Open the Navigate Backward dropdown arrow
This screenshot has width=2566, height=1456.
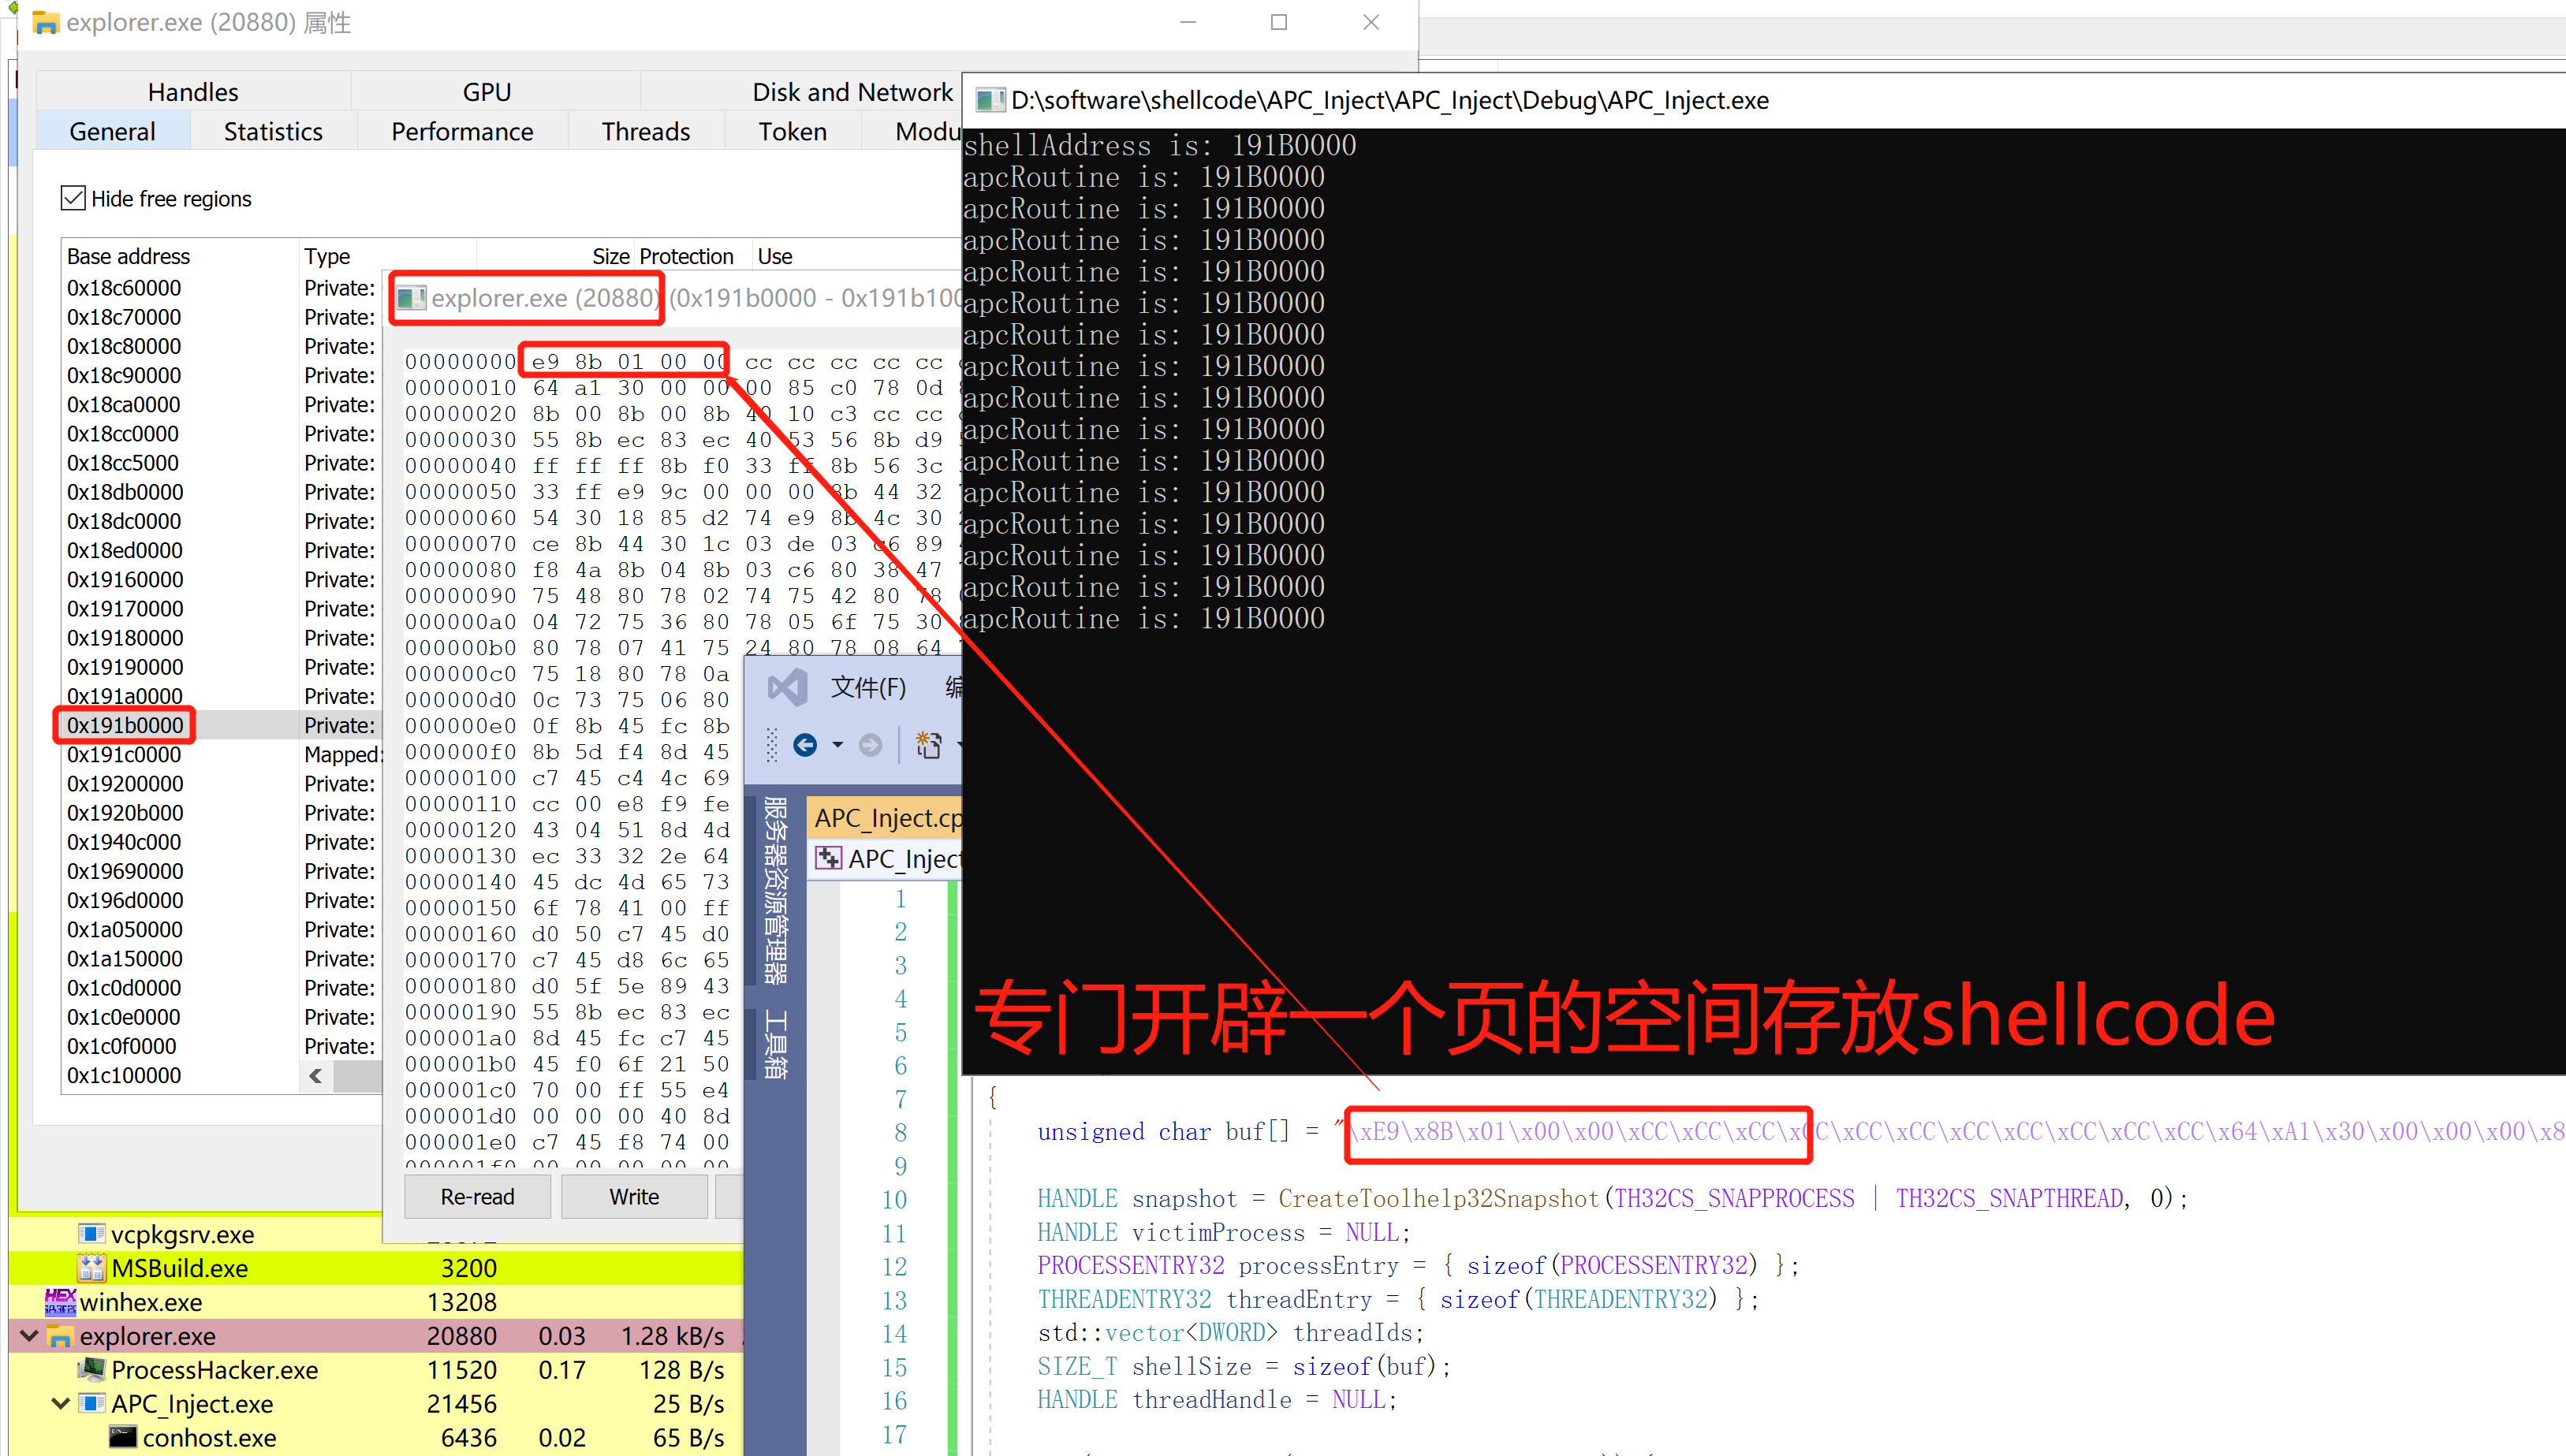point(838,745)
